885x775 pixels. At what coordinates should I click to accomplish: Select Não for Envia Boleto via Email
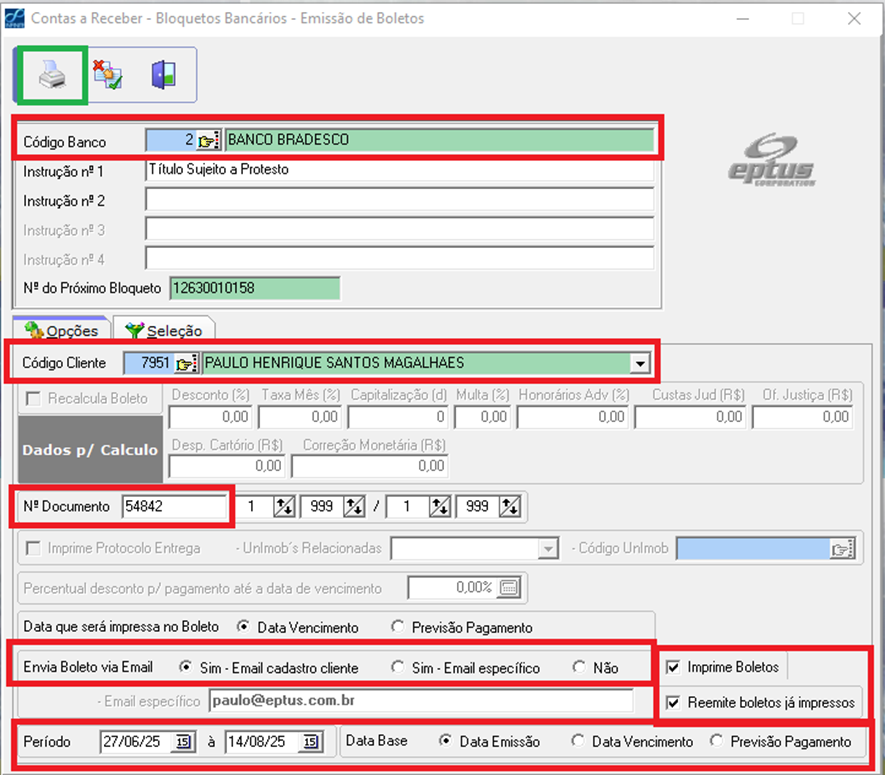click(x=578, y=667)
